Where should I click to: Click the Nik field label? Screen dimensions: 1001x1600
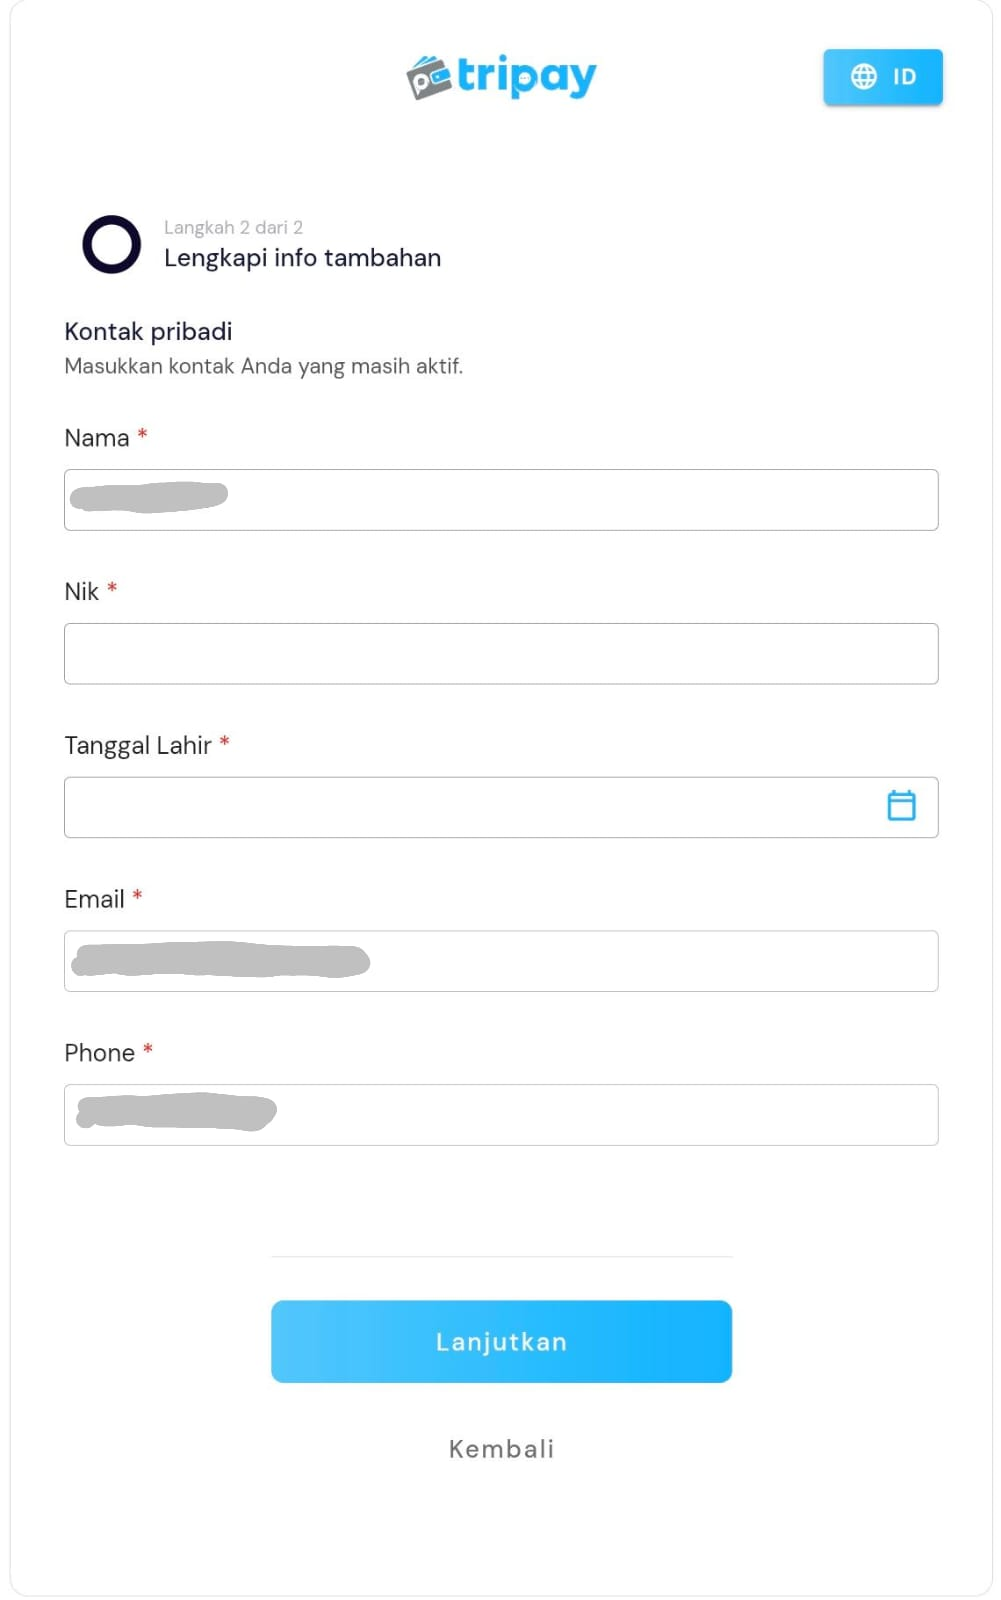click(x=82, y=592)
